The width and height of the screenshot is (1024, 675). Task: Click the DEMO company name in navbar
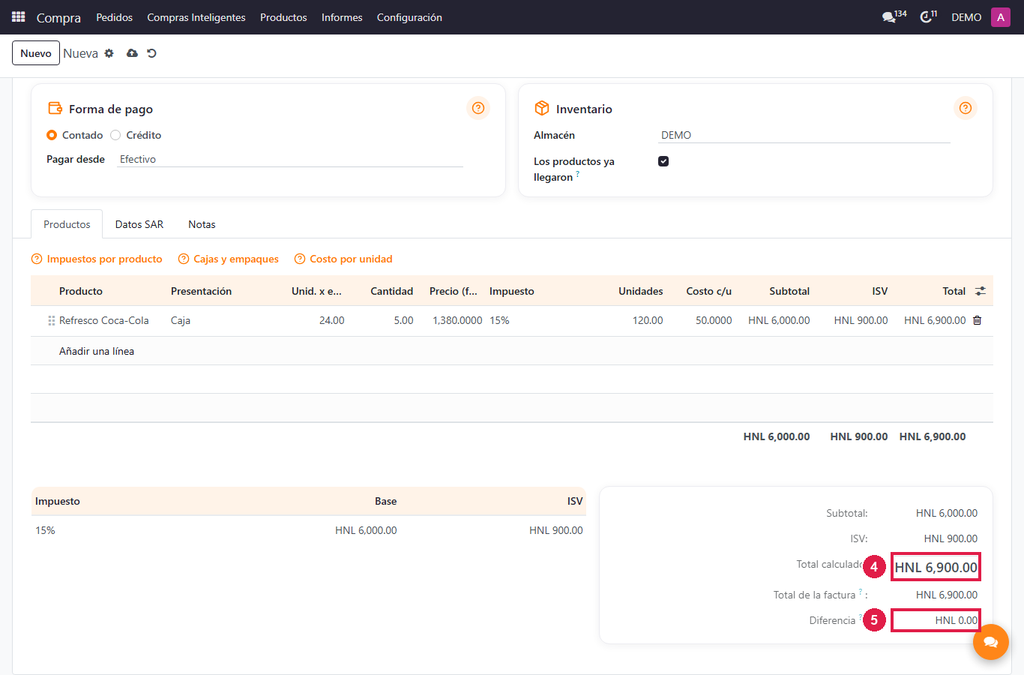pyautogui.click(x=966, y=18)
